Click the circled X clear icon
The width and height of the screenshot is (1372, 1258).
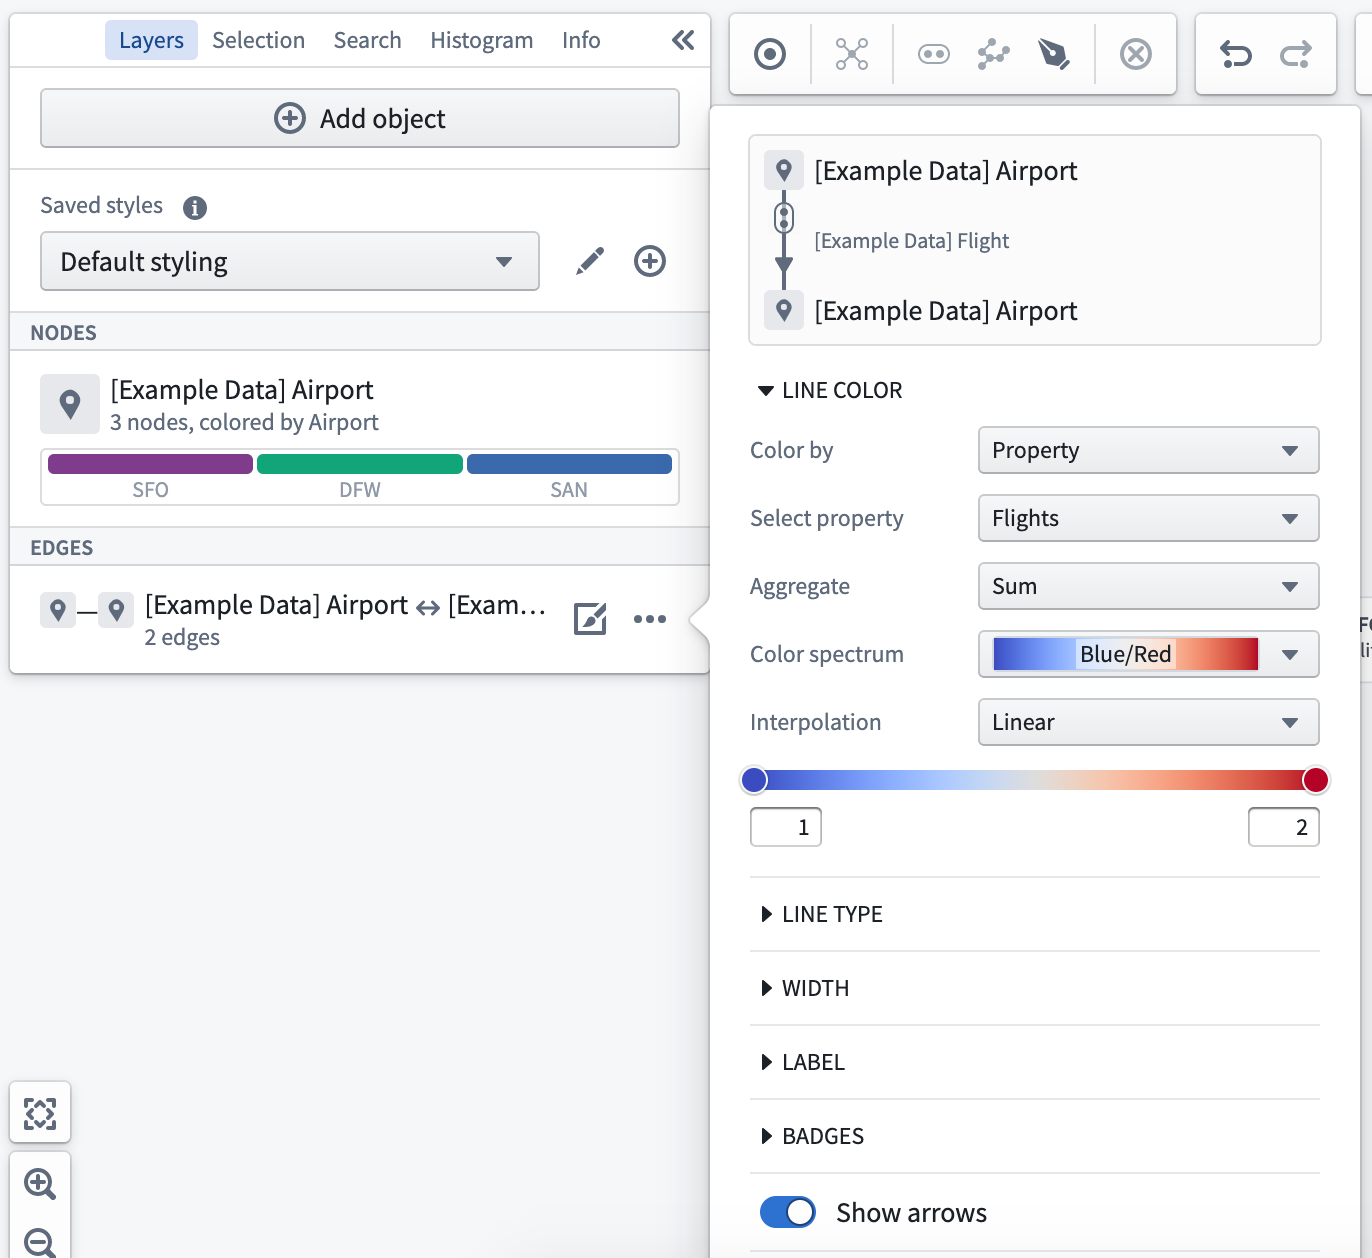pyautogui.click(x=1136, y=54)
